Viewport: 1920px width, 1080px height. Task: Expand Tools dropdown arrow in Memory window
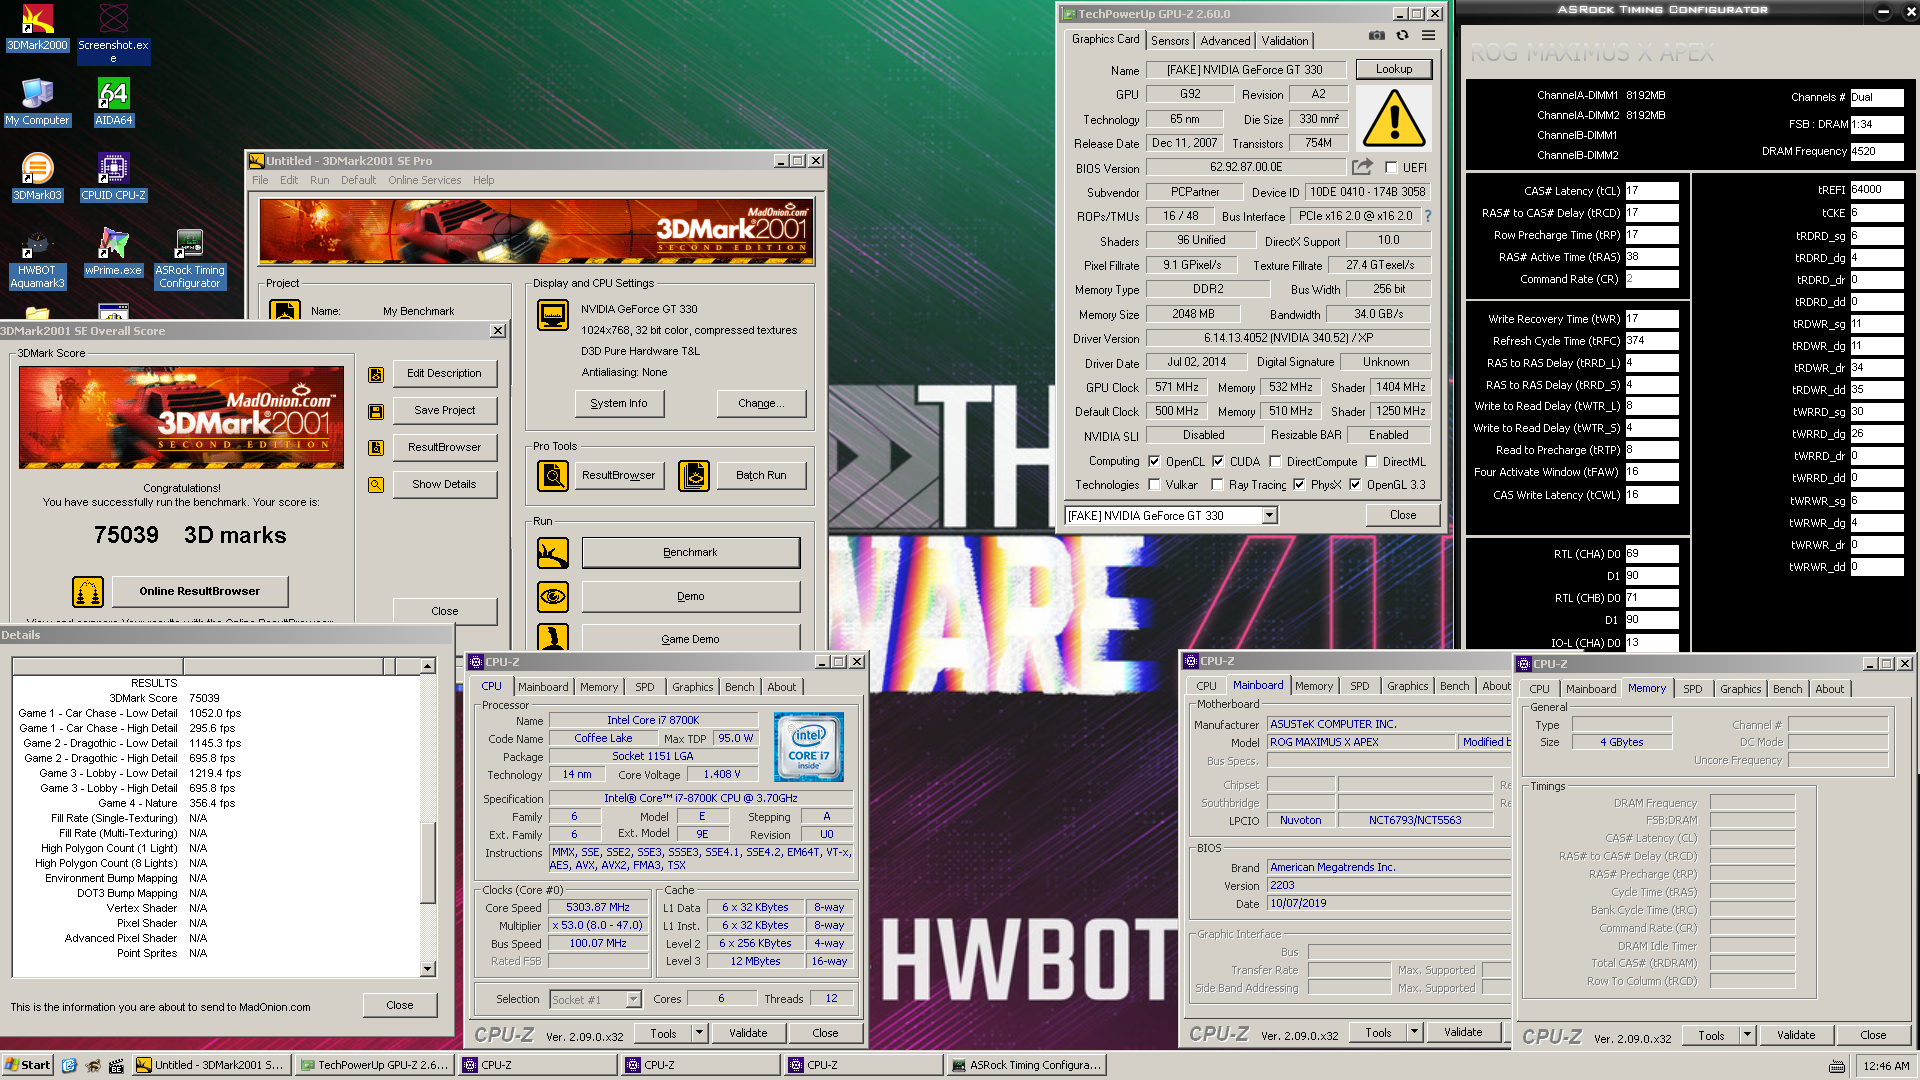pos(1747,1035)
